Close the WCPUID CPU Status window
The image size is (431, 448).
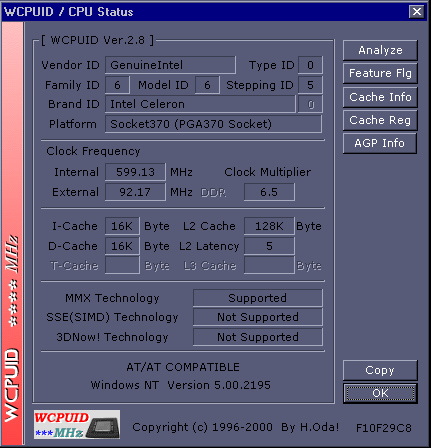pyautogui.click(x=417, y=12)
